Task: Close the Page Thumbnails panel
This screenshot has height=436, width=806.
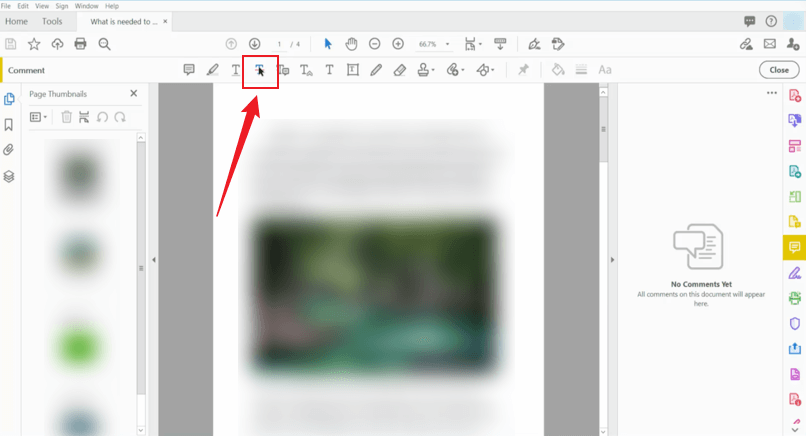Action: pos(134,94)
